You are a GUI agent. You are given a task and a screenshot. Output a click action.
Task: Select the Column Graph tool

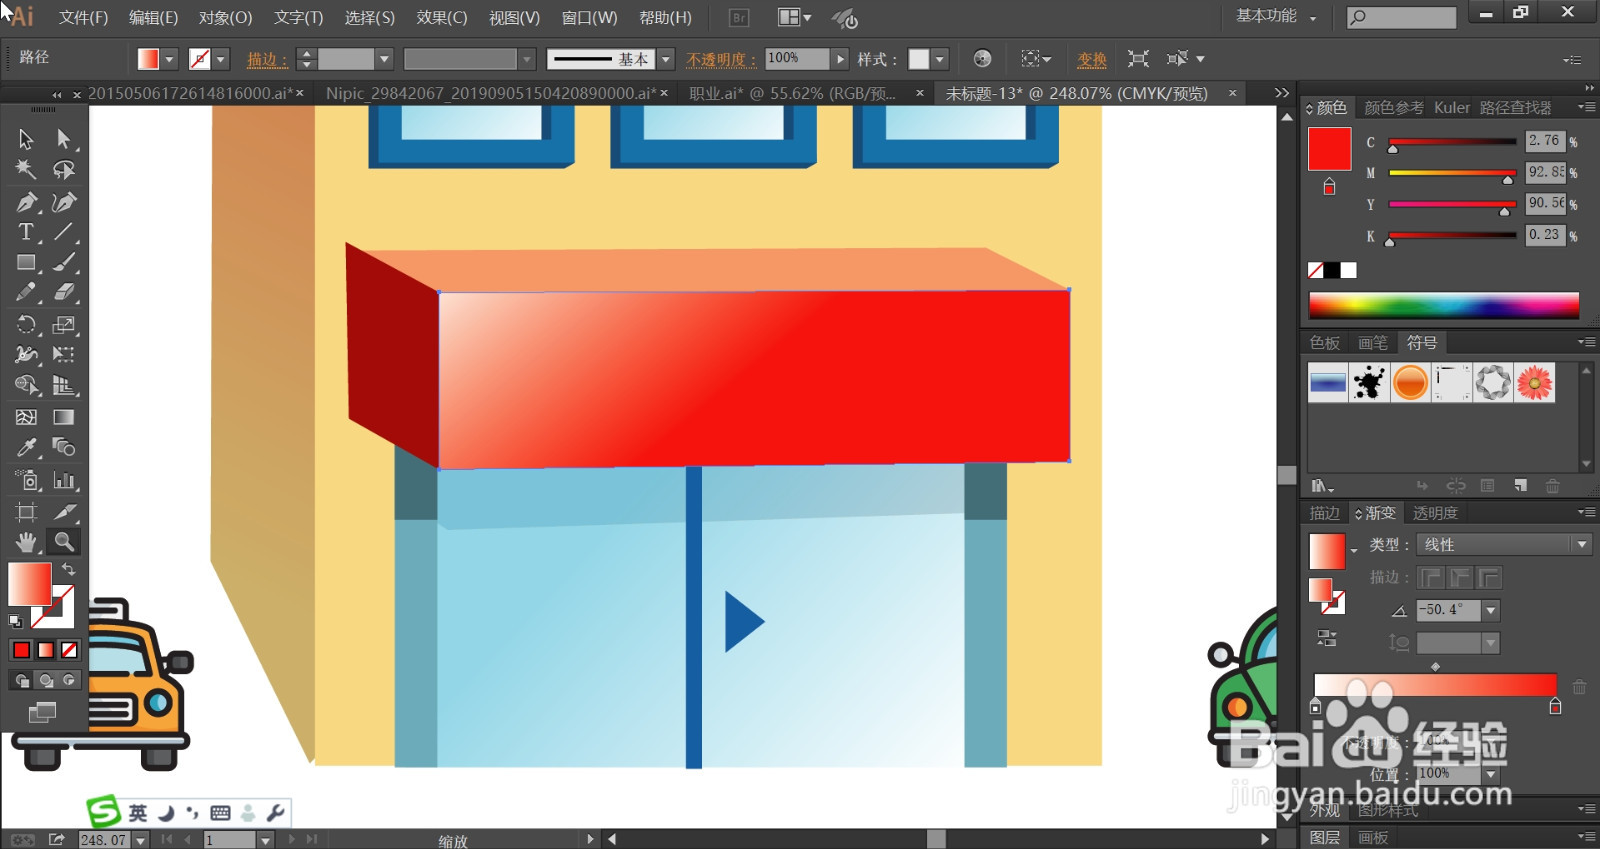[x=64, y=480]
